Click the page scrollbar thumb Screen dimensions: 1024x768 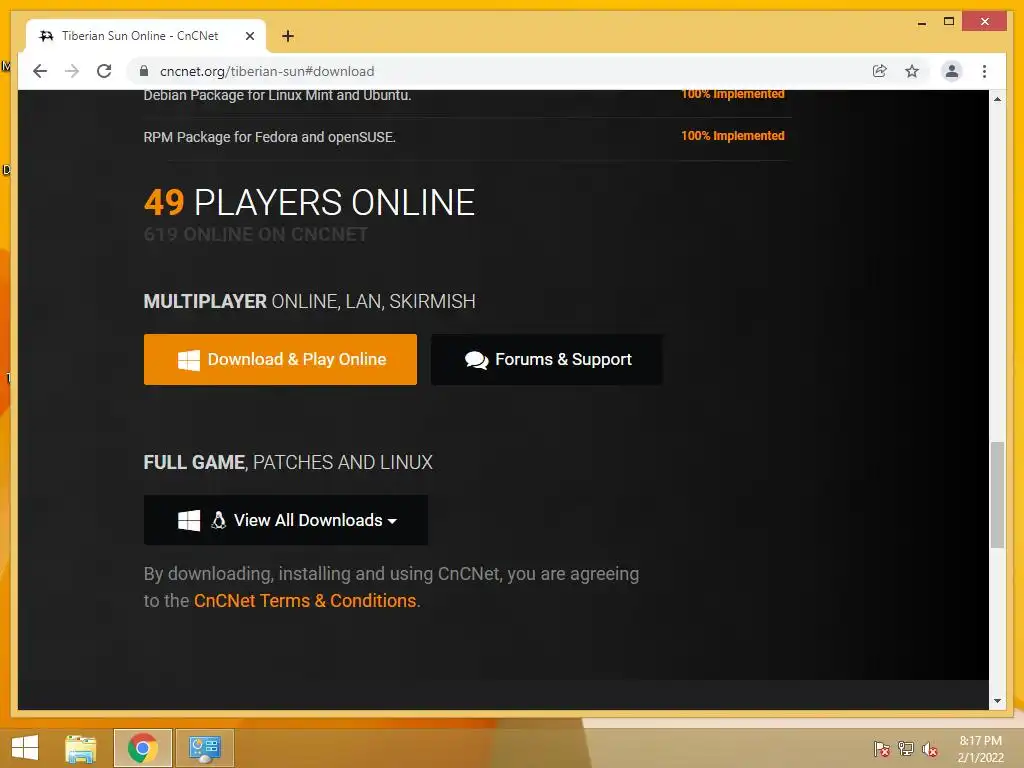click(x=997, y=495)
